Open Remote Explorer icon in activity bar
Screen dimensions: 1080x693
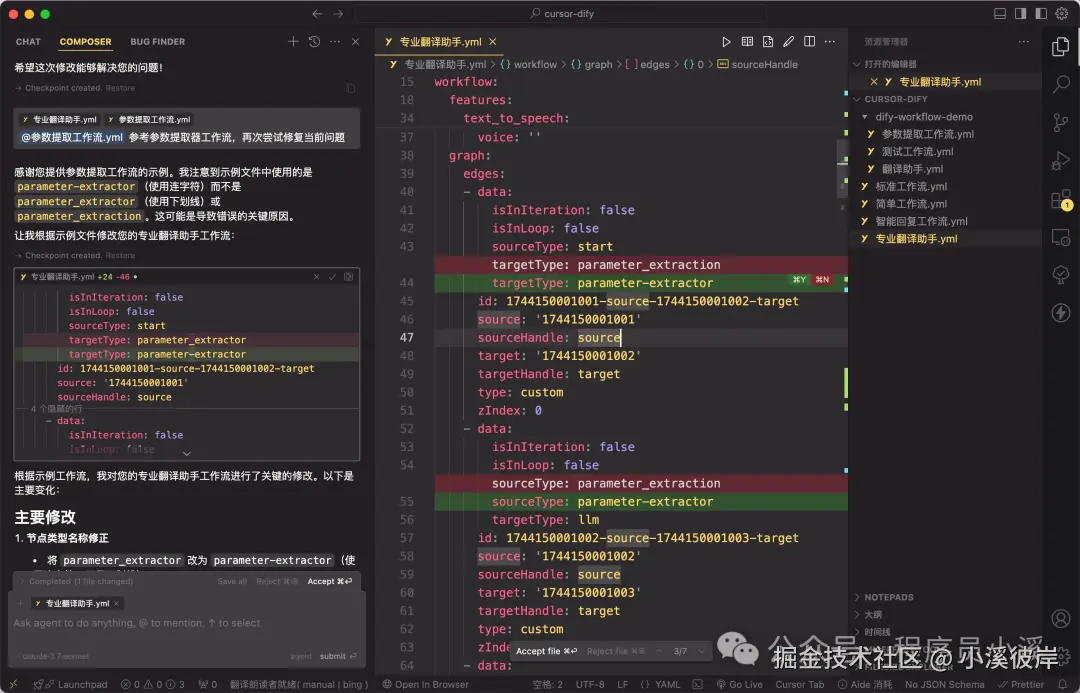1061,237
